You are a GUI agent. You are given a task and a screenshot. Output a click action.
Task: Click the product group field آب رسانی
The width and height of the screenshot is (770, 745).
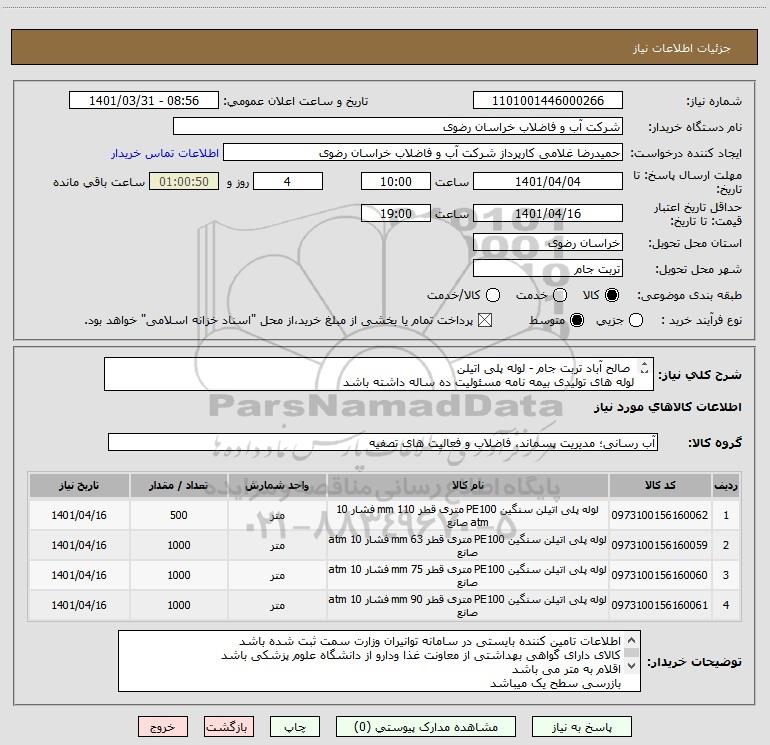383,442
